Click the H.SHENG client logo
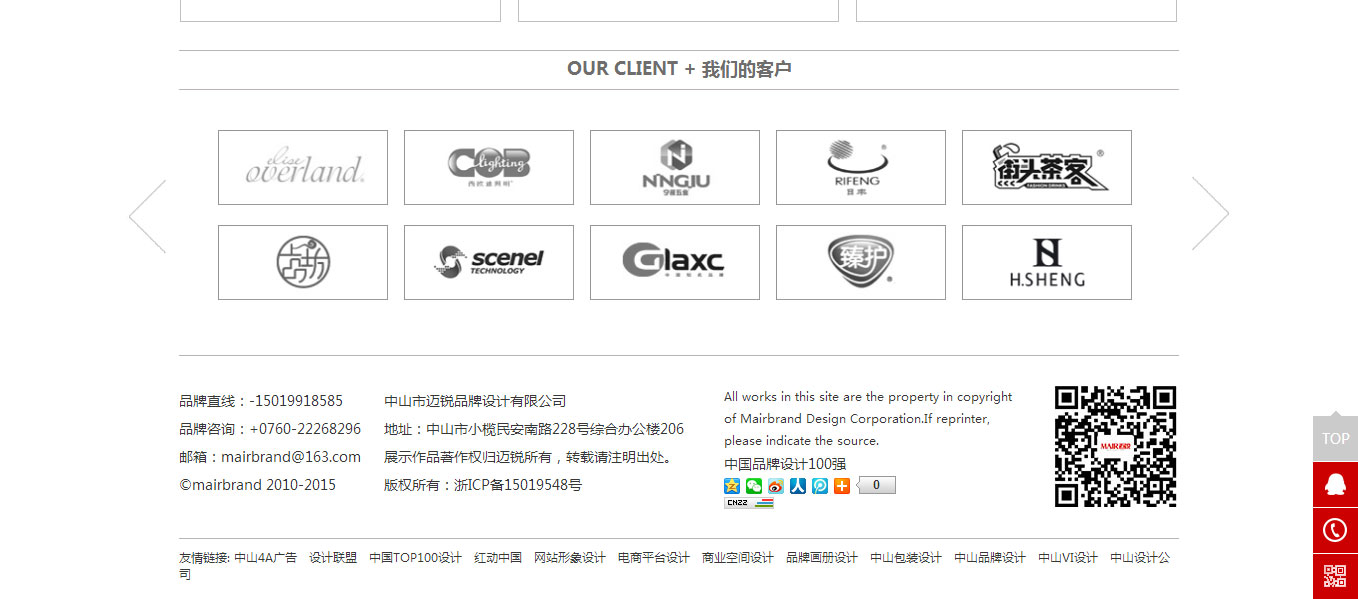 [1047, 263]
